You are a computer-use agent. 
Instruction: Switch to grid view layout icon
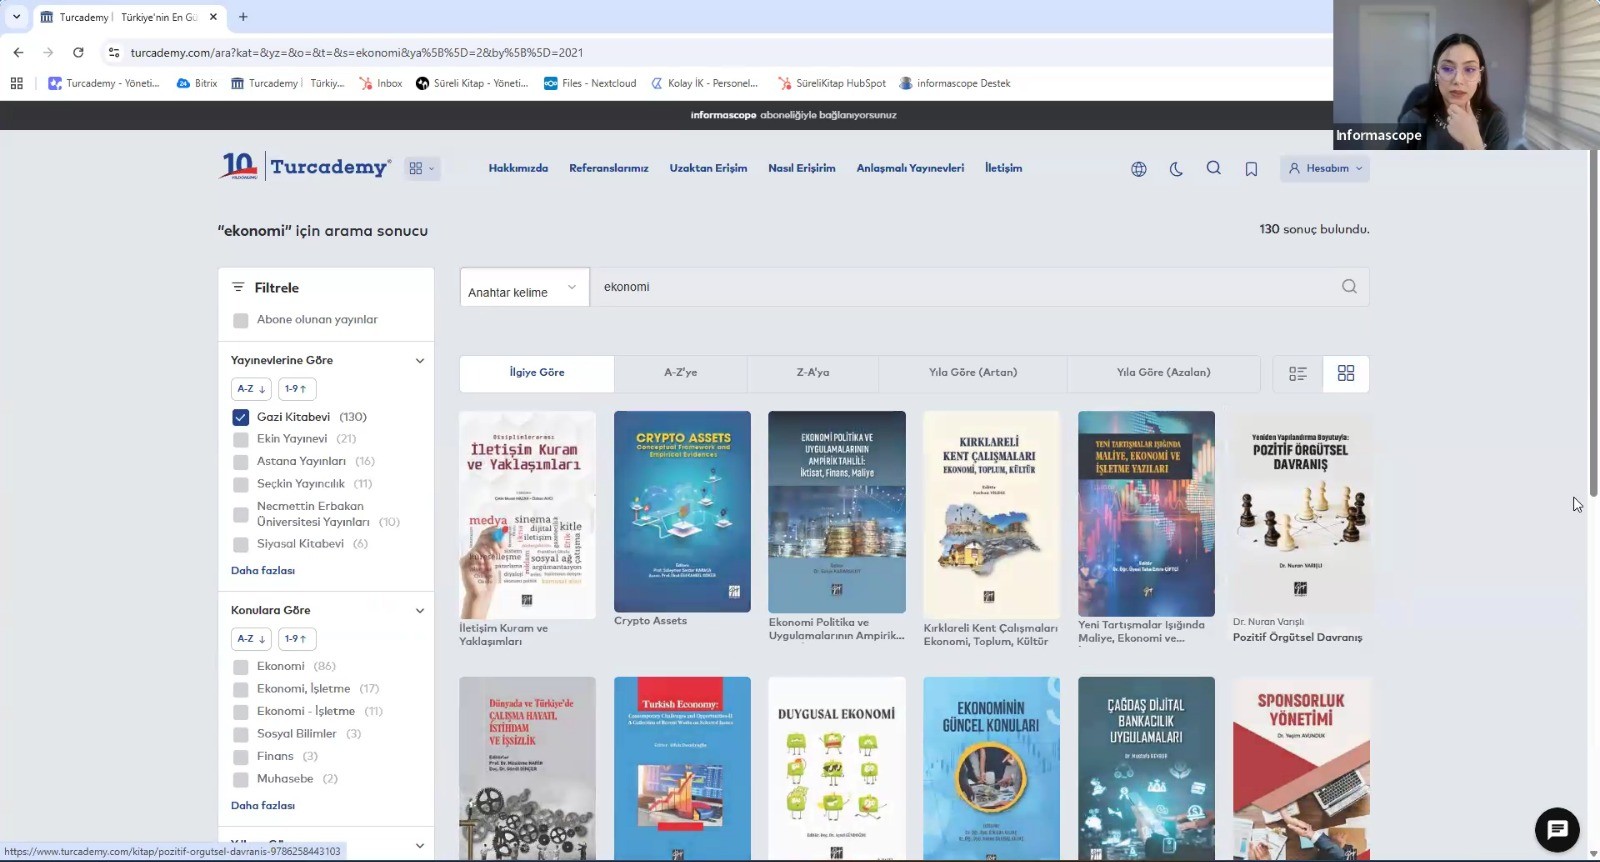click(1346, 373)
